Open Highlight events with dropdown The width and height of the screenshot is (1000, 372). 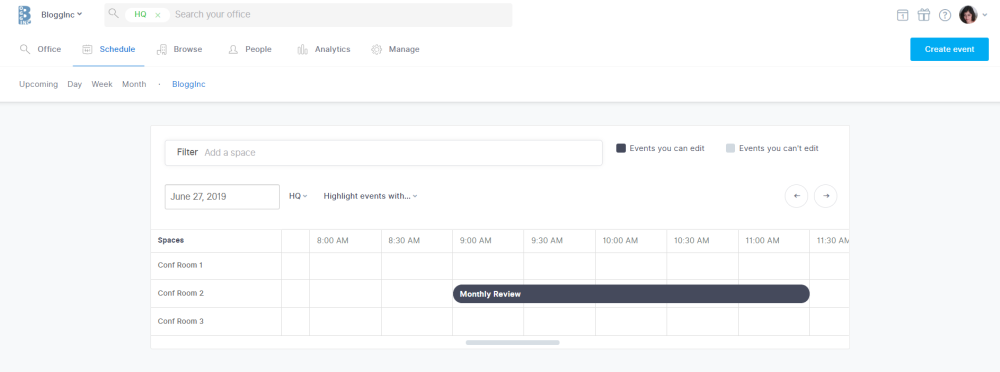pyautogui.click(x=371, y=196)
